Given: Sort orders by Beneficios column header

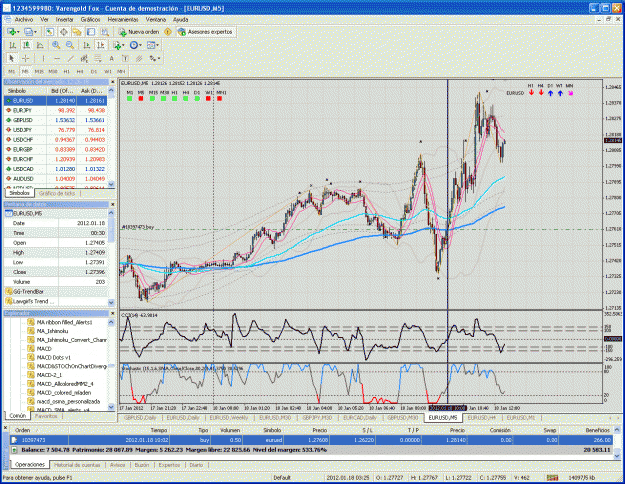Looking at the screenshot, I should (597, 431).
